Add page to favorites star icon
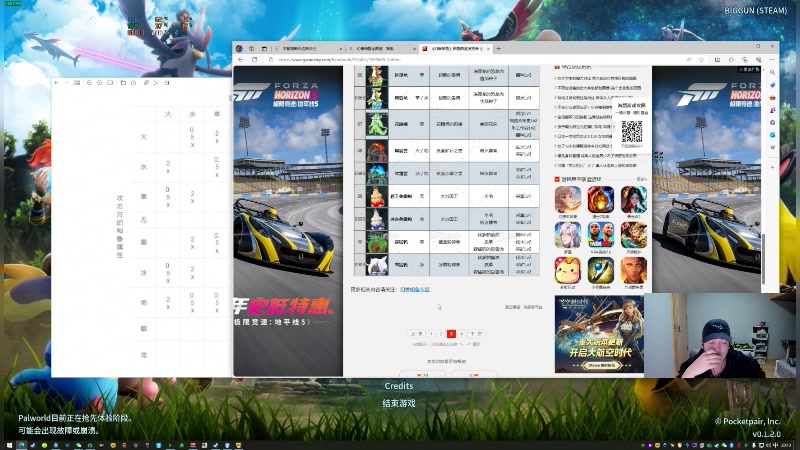800x450 pixels. click(702, 60)
